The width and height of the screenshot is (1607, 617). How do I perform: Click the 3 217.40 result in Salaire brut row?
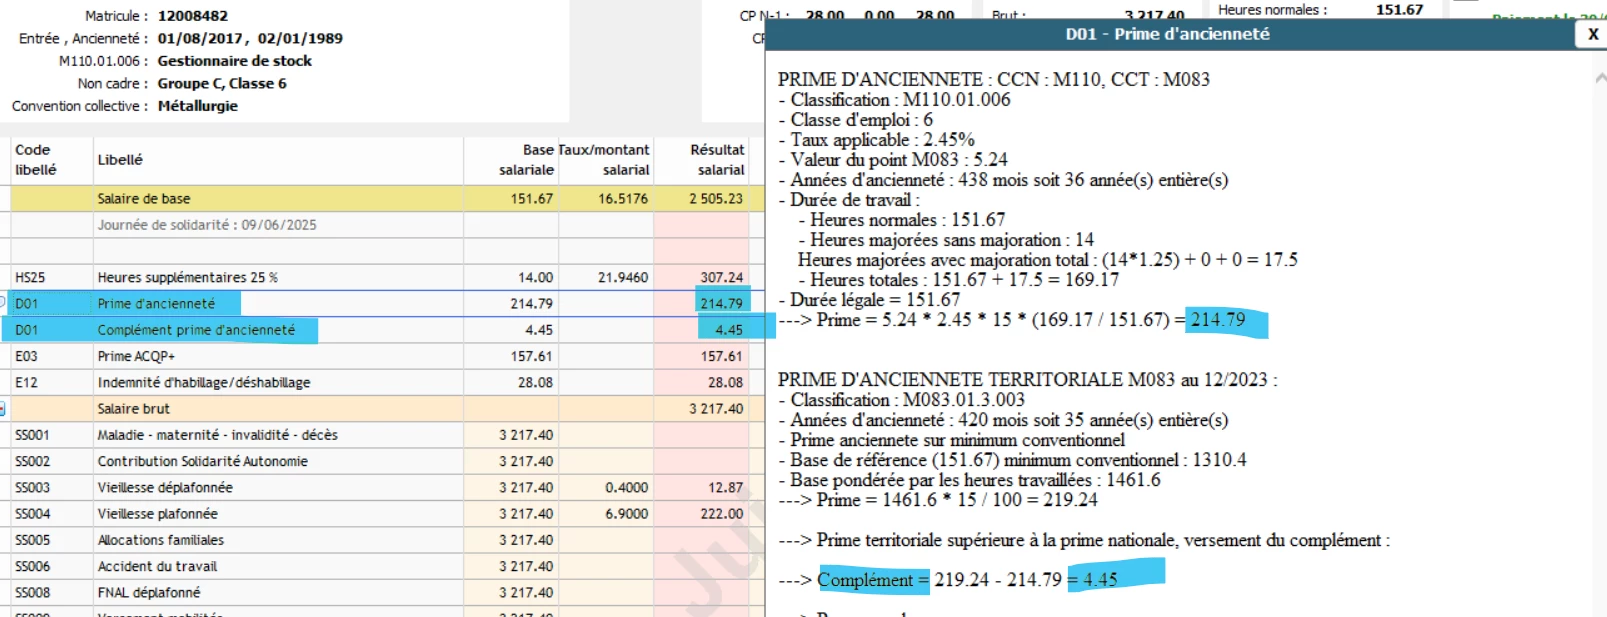(x=716, y=409)
